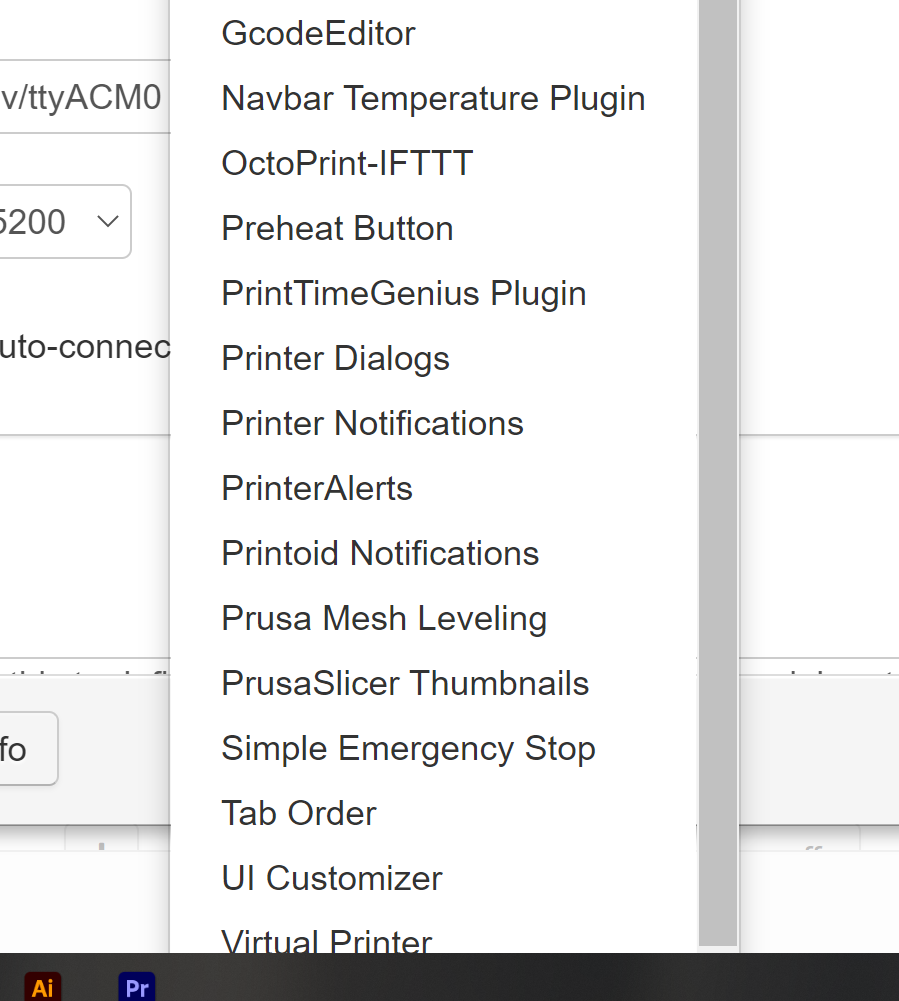The height and width of the screenshot is (1001, 899).
Task: Open the Printer Dialogs plugin entry
Action: [x=335, y=358]
